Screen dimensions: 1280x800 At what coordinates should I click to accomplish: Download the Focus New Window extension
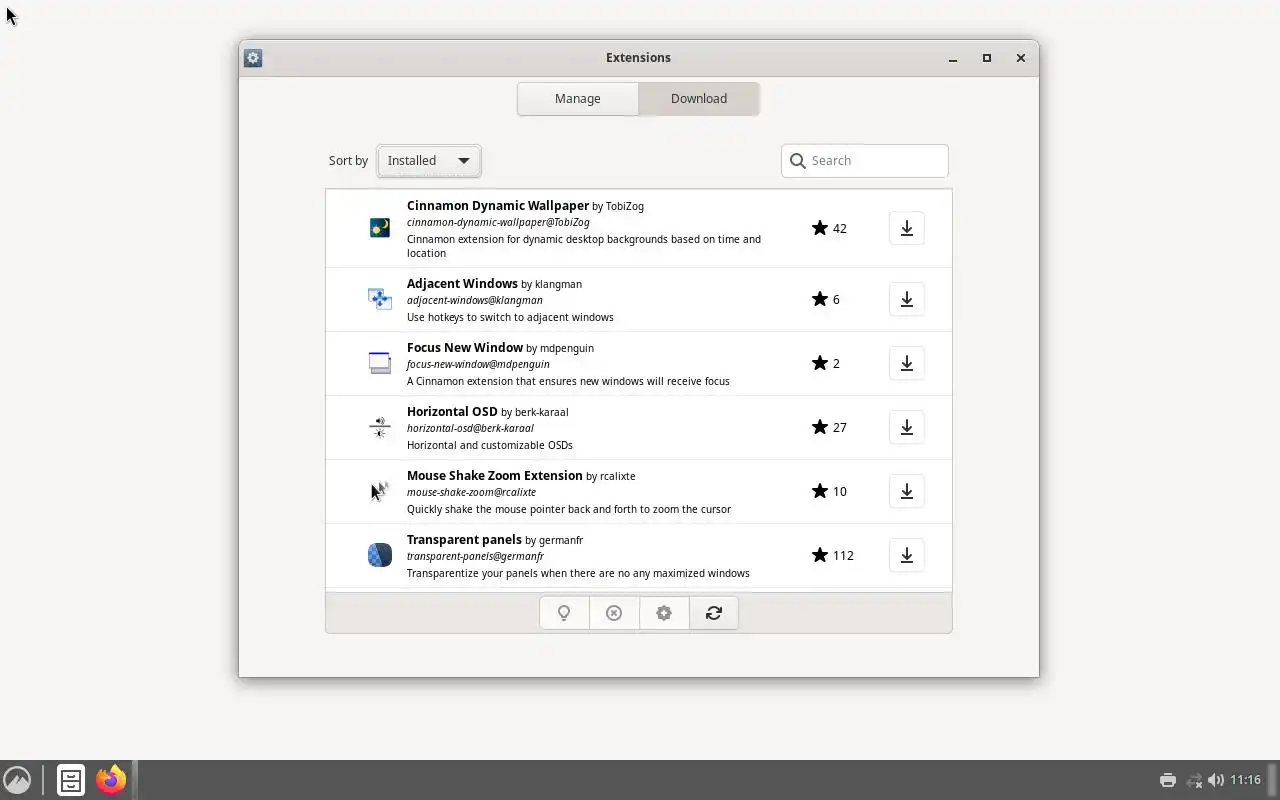click(x=906, y=363)
